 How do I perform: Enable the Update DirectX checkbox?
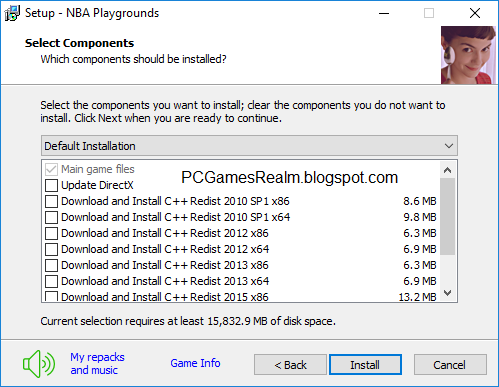coord(51,185)
